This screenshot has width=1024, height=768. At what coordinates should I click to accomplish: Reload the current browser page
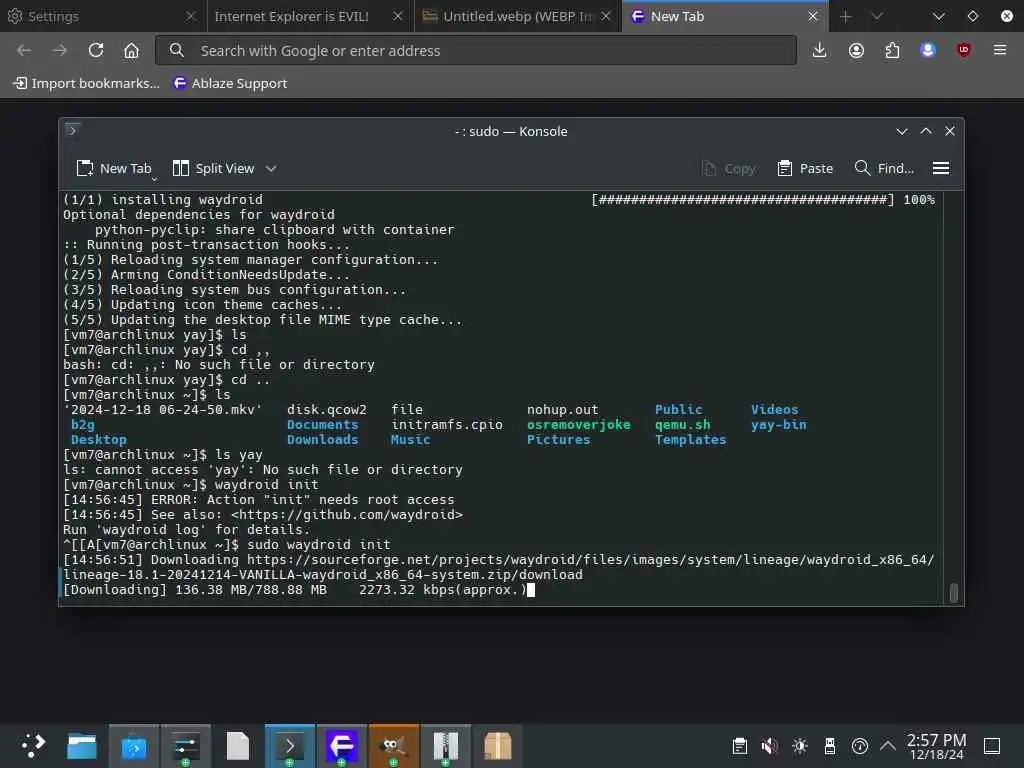(x=96, y=50)
